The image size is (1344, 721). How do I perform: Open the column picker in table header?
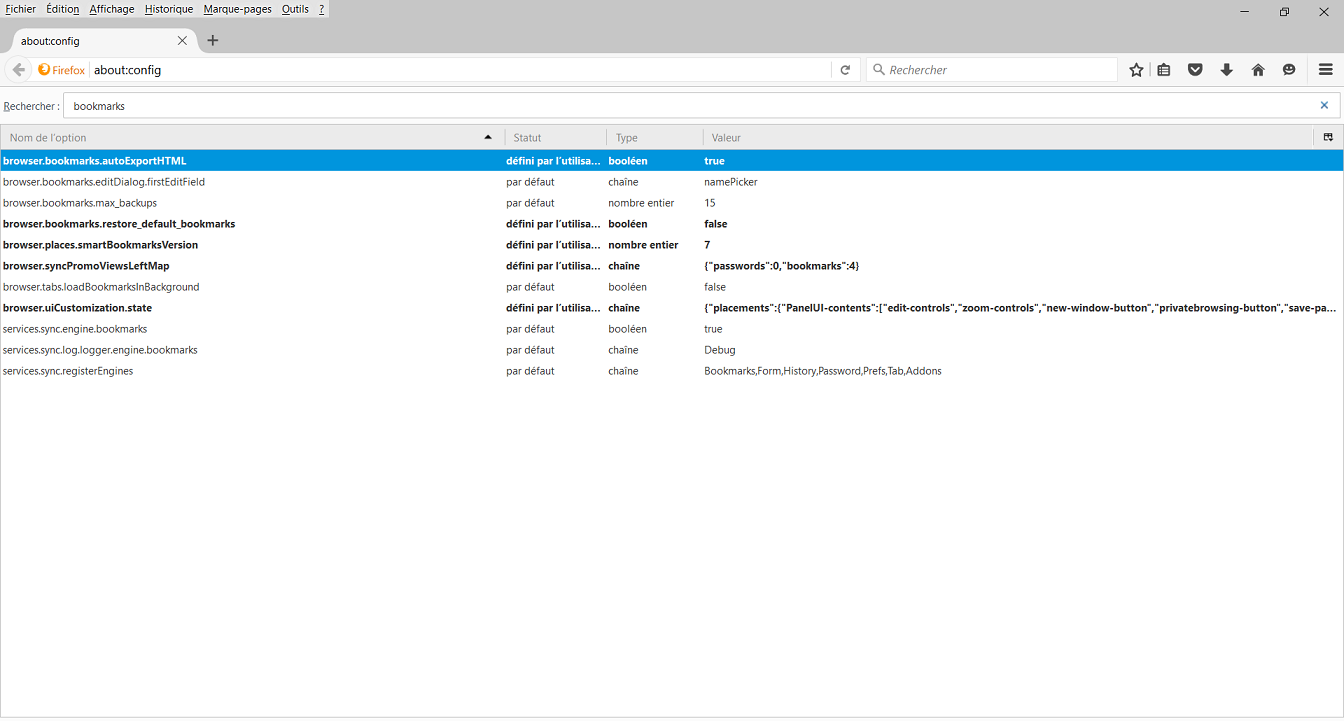point(1328,137)
